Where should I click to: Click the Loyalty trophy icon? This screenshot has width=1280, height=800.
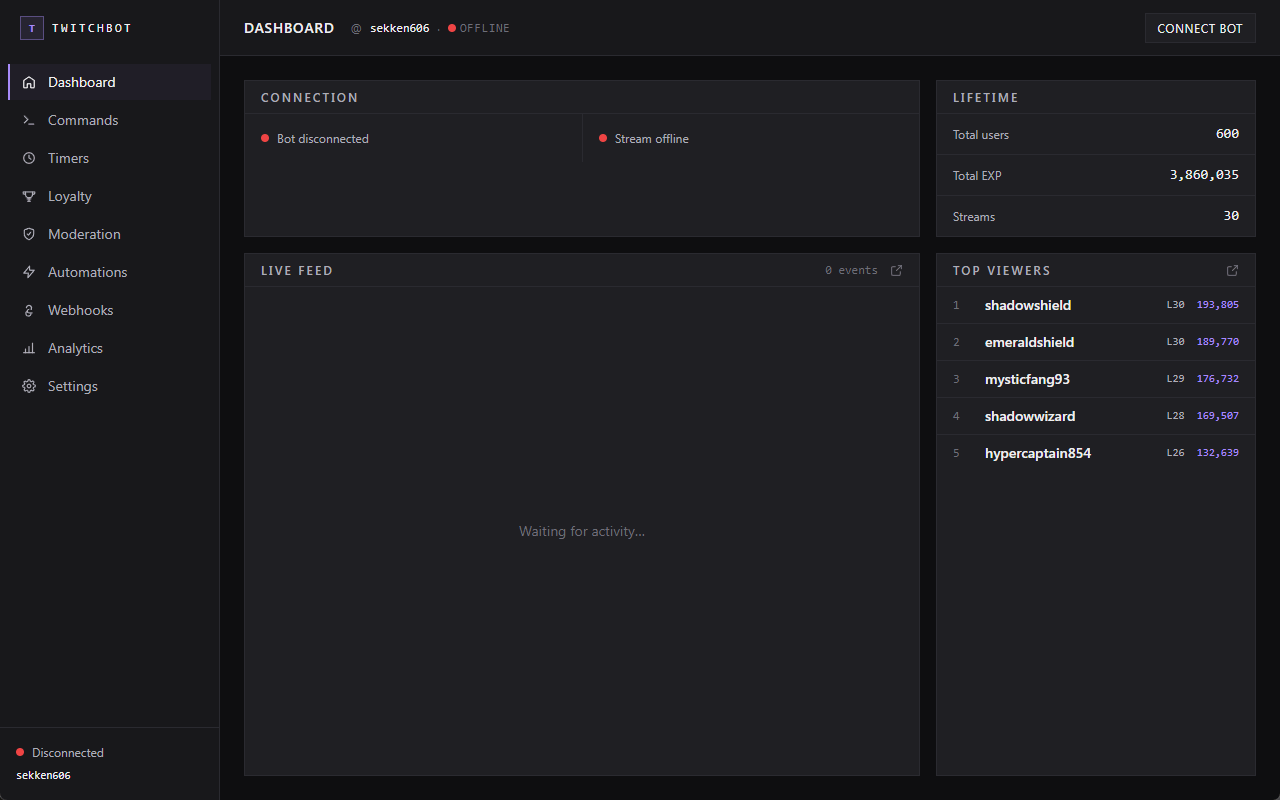[x=29, y=196]
